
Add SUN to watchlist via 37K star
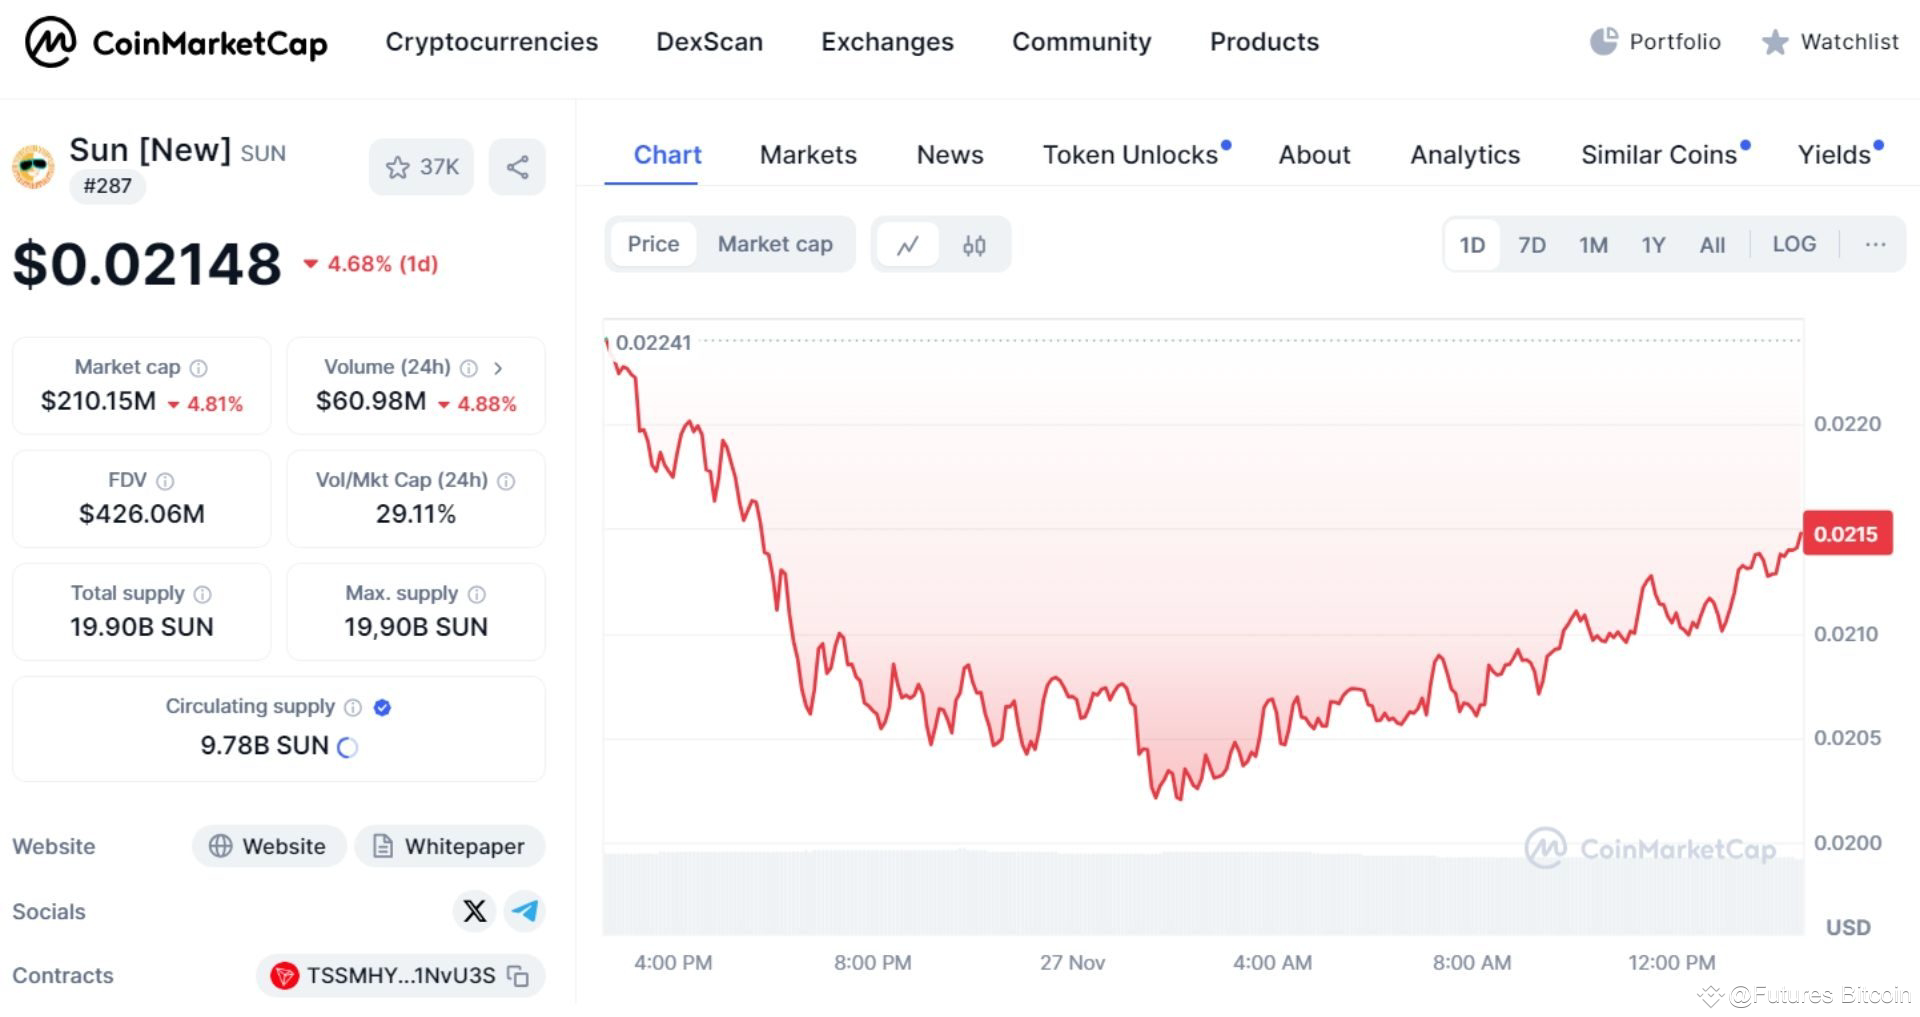[421, 167]
